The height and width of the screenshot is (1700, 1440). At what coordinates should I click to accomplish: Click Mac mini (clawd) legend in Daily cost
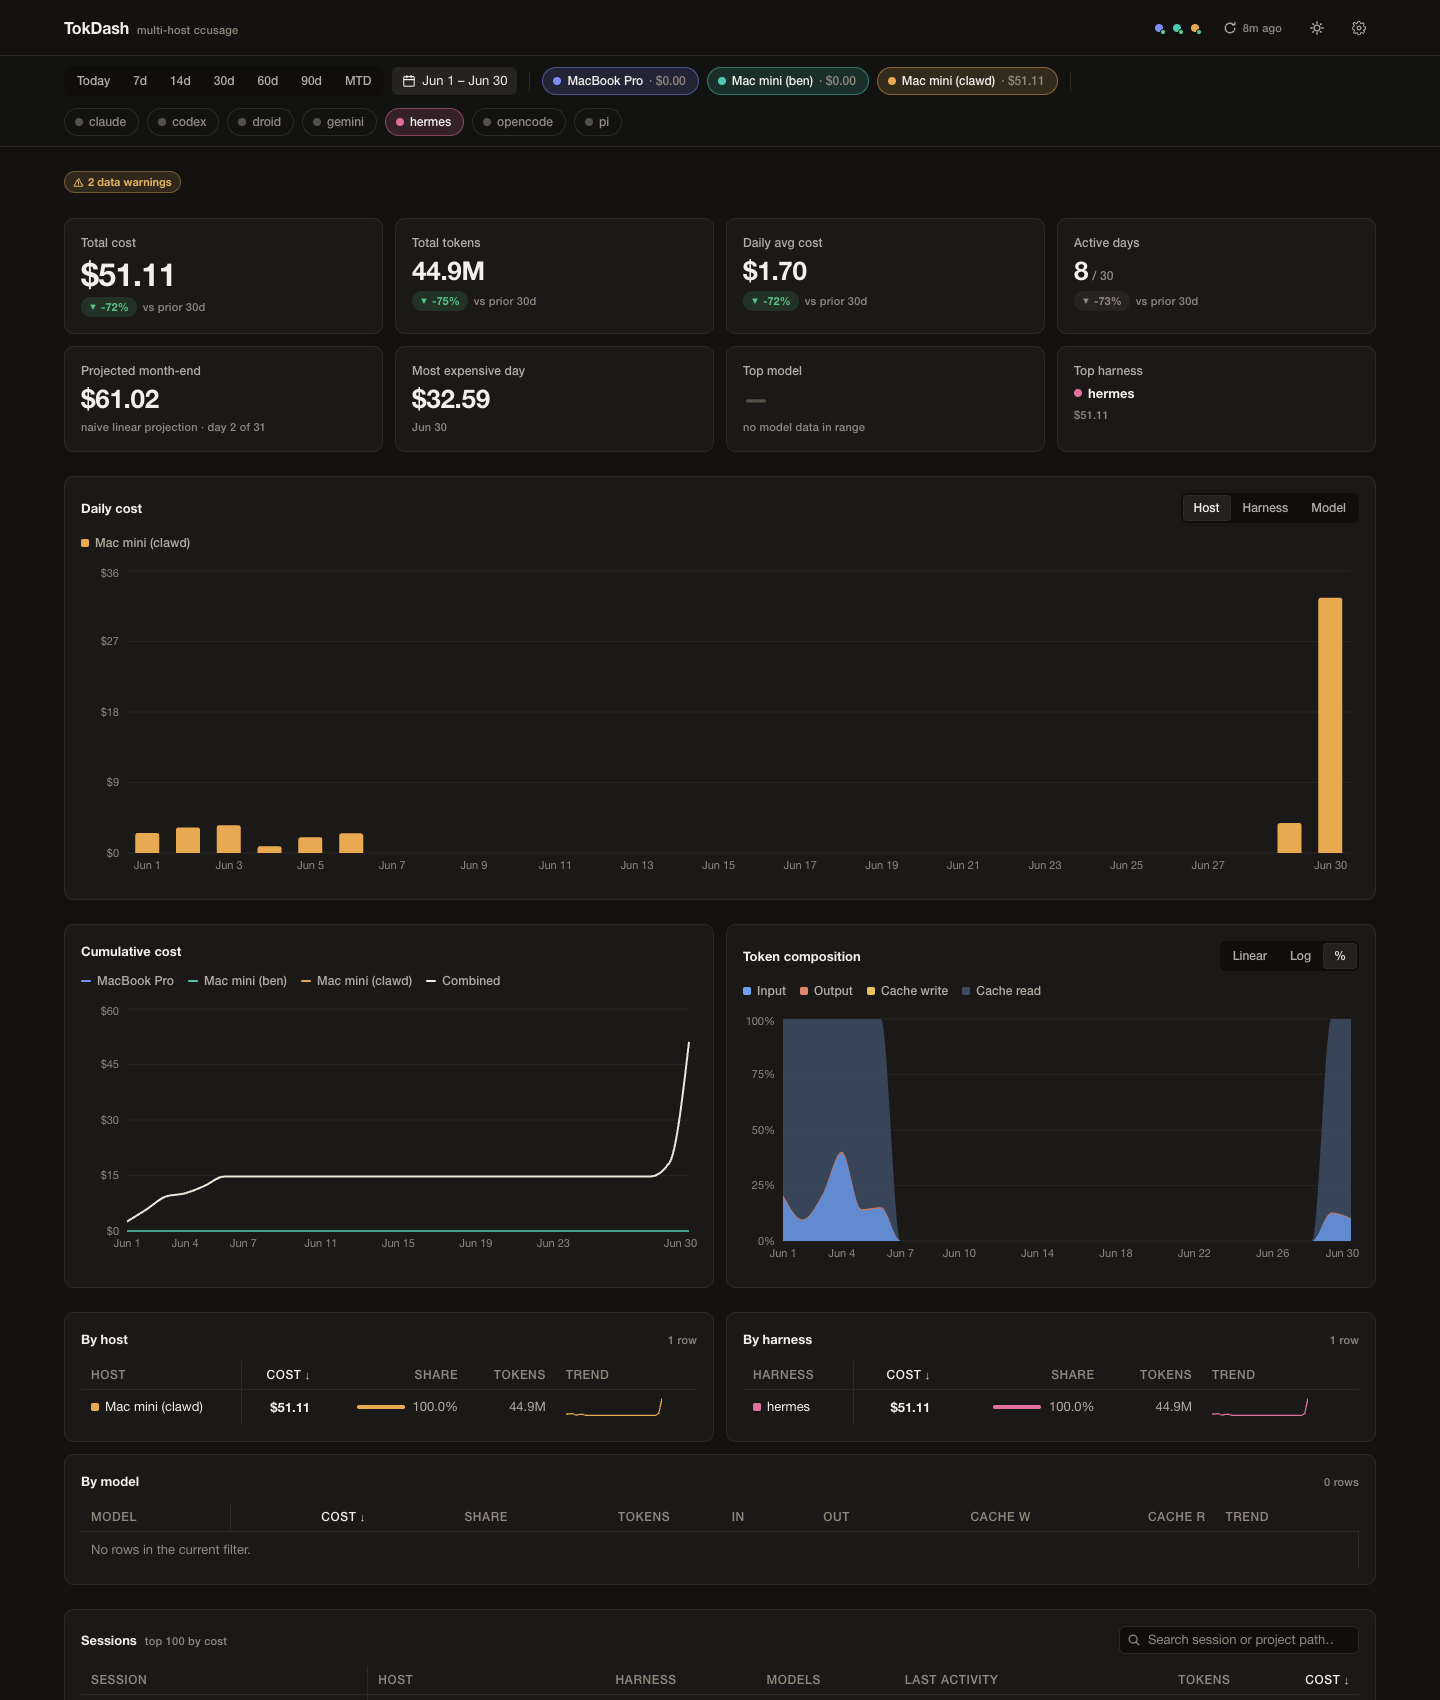pos(135,543)
